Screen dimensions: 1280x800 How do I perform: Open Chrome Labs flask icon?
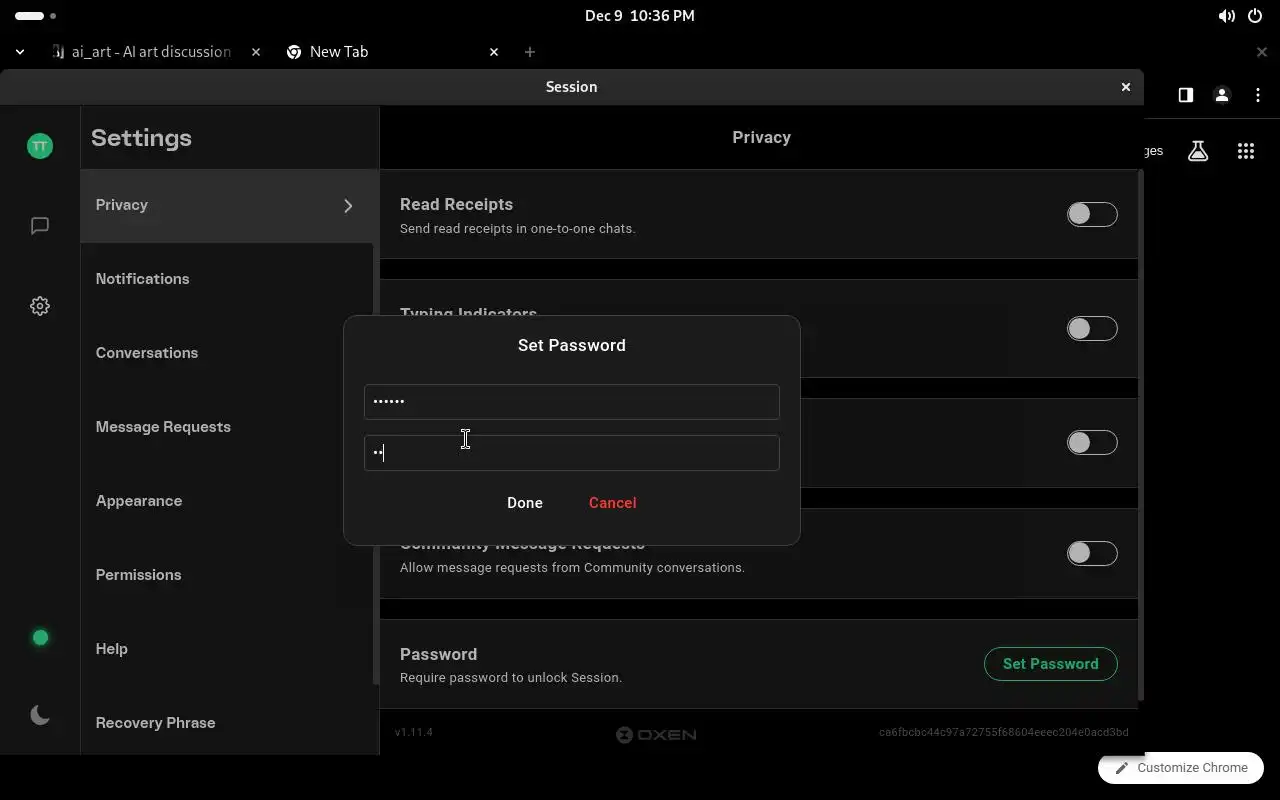pyautogui.click(x=1198, y=151)
